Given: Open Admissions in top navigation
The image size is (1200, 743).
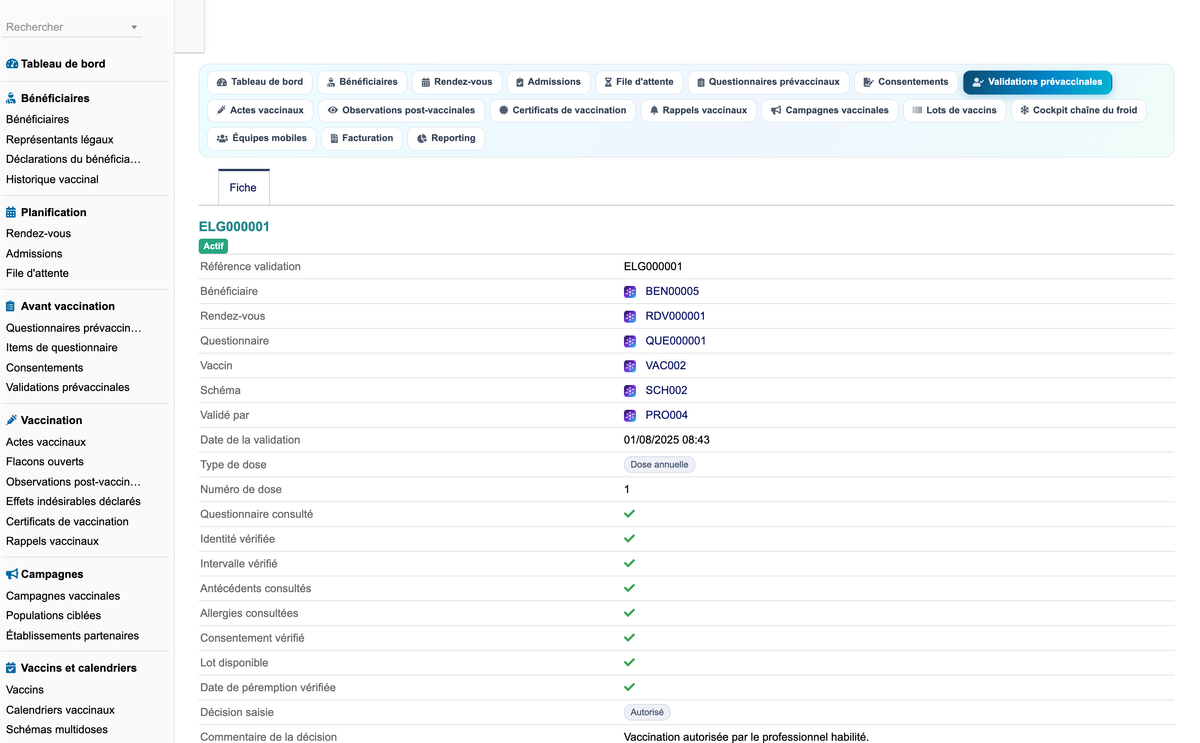Looking at the screenshot, I should tap(548, 82).
